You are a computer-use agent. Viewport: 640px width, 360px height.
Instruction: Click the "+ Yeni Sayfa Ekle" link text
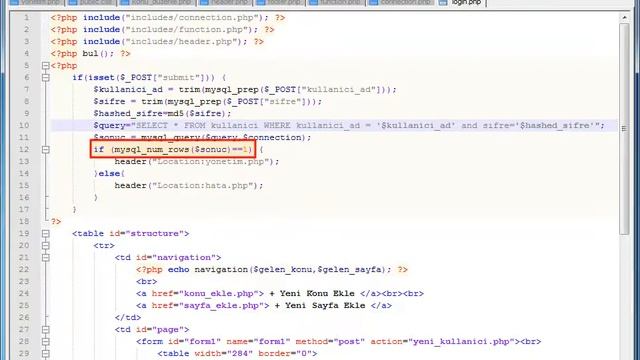pyautogui.click(x=320, y=305)
